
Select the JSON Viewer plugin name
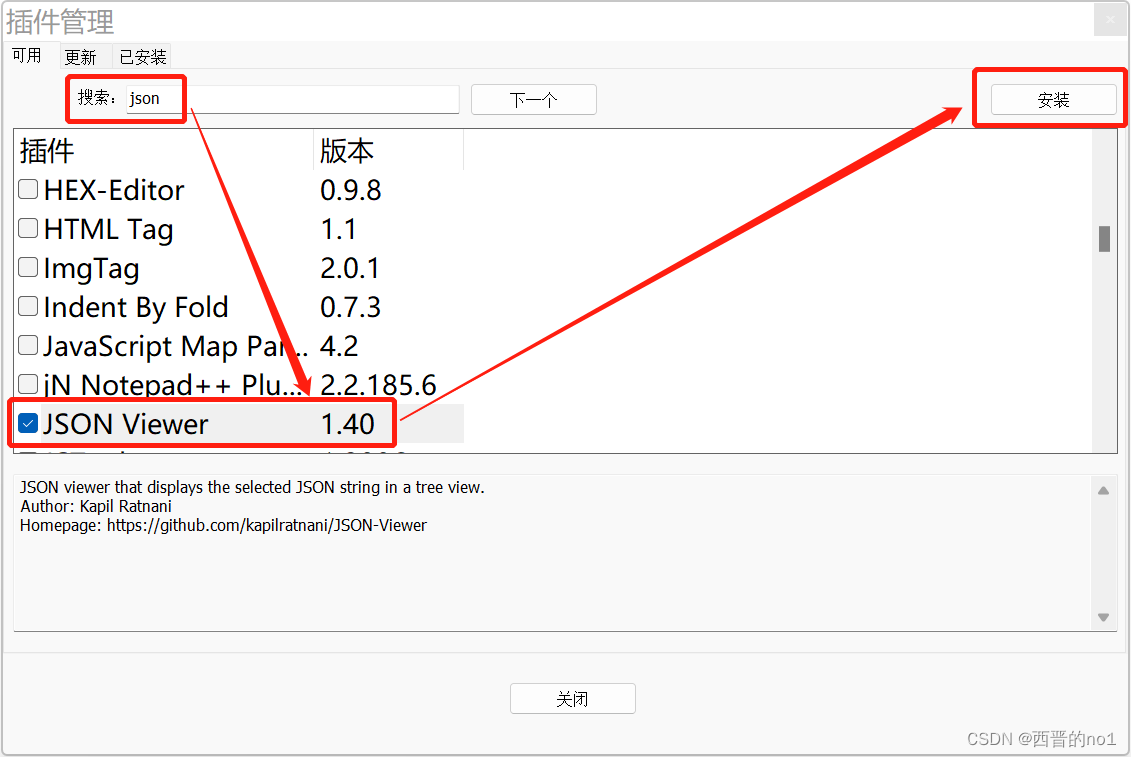tap(126, 424)
